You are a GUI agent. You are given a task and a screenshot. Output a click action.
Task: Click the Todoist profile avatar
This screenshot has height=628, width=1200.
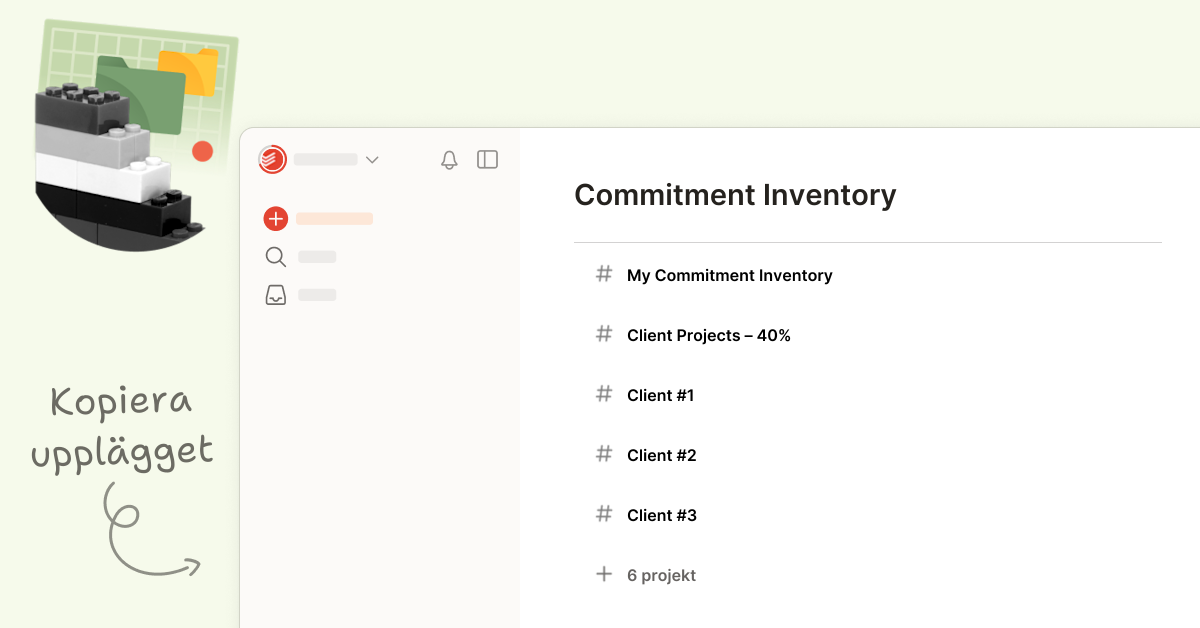point(272,159)
